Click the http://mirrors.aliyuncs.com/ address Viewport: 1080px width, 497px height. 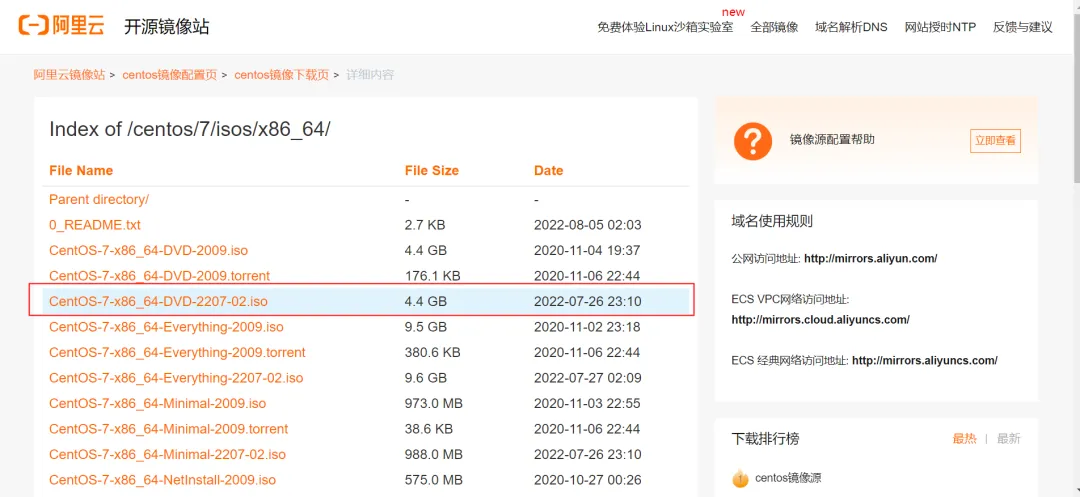(x=925, y=361)
